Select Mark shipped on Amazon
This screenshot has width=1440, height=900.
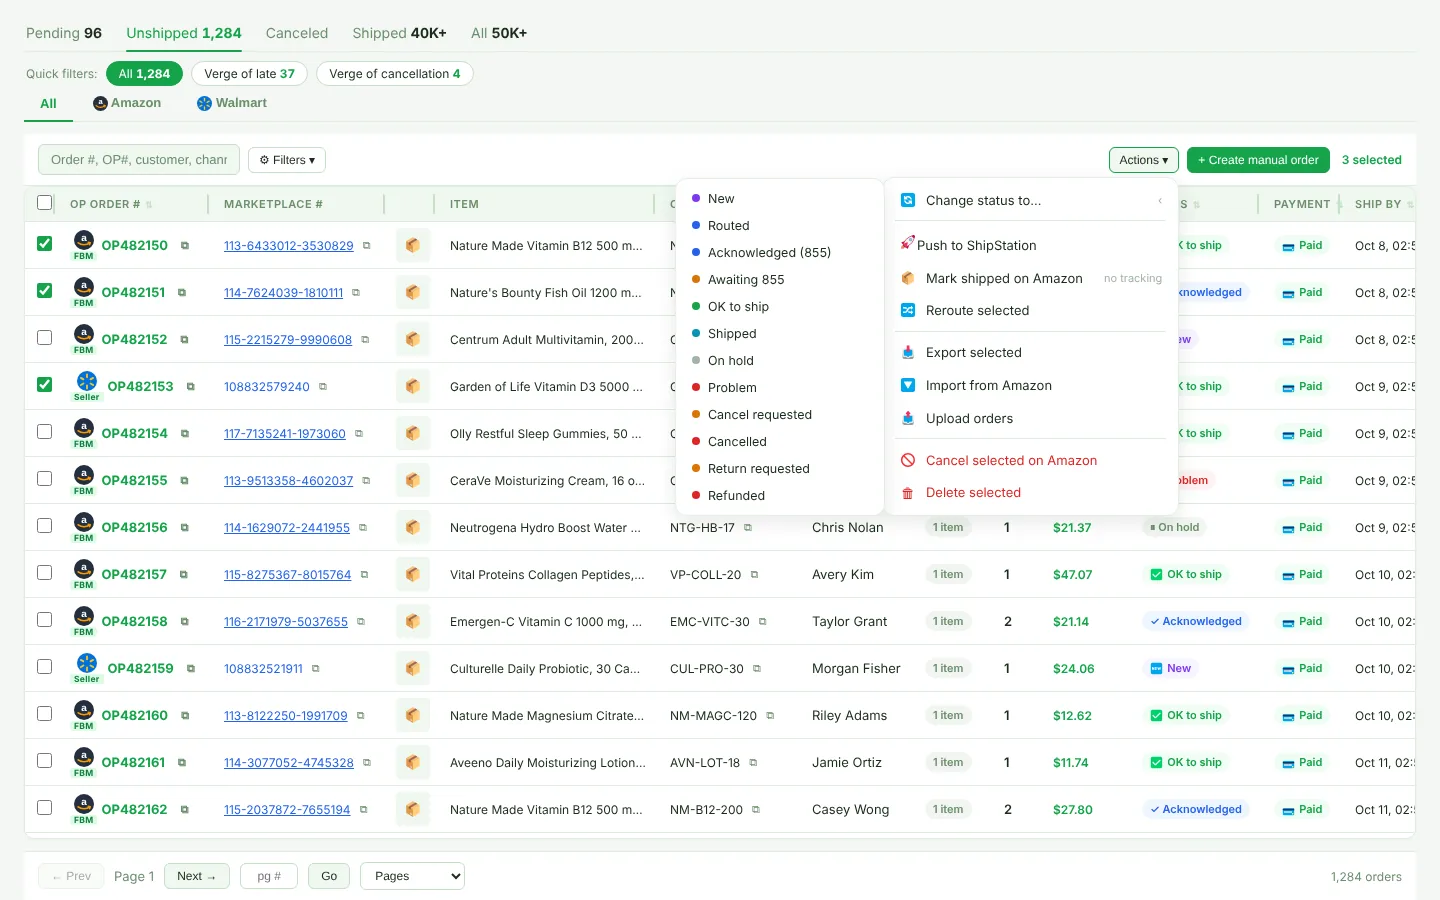pos(1031,278)
